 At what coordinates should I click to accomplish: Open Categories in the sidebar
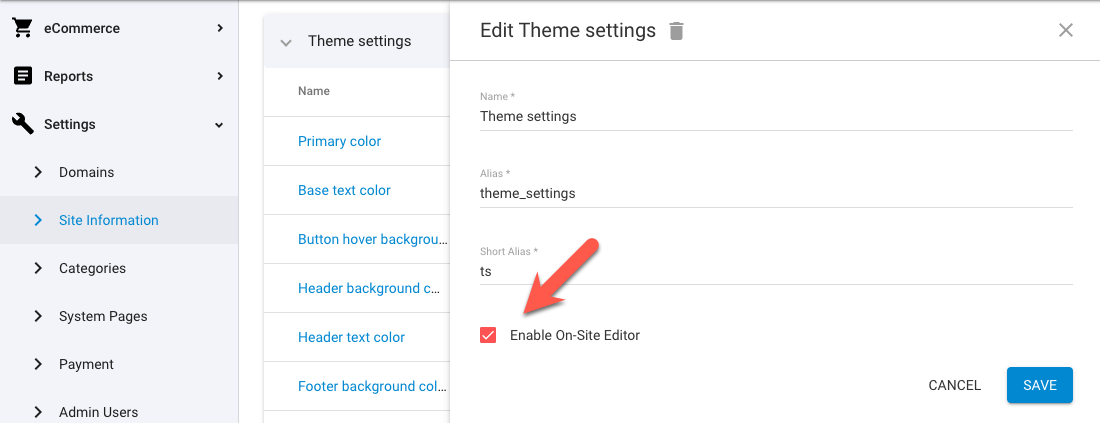click(92, 268)
